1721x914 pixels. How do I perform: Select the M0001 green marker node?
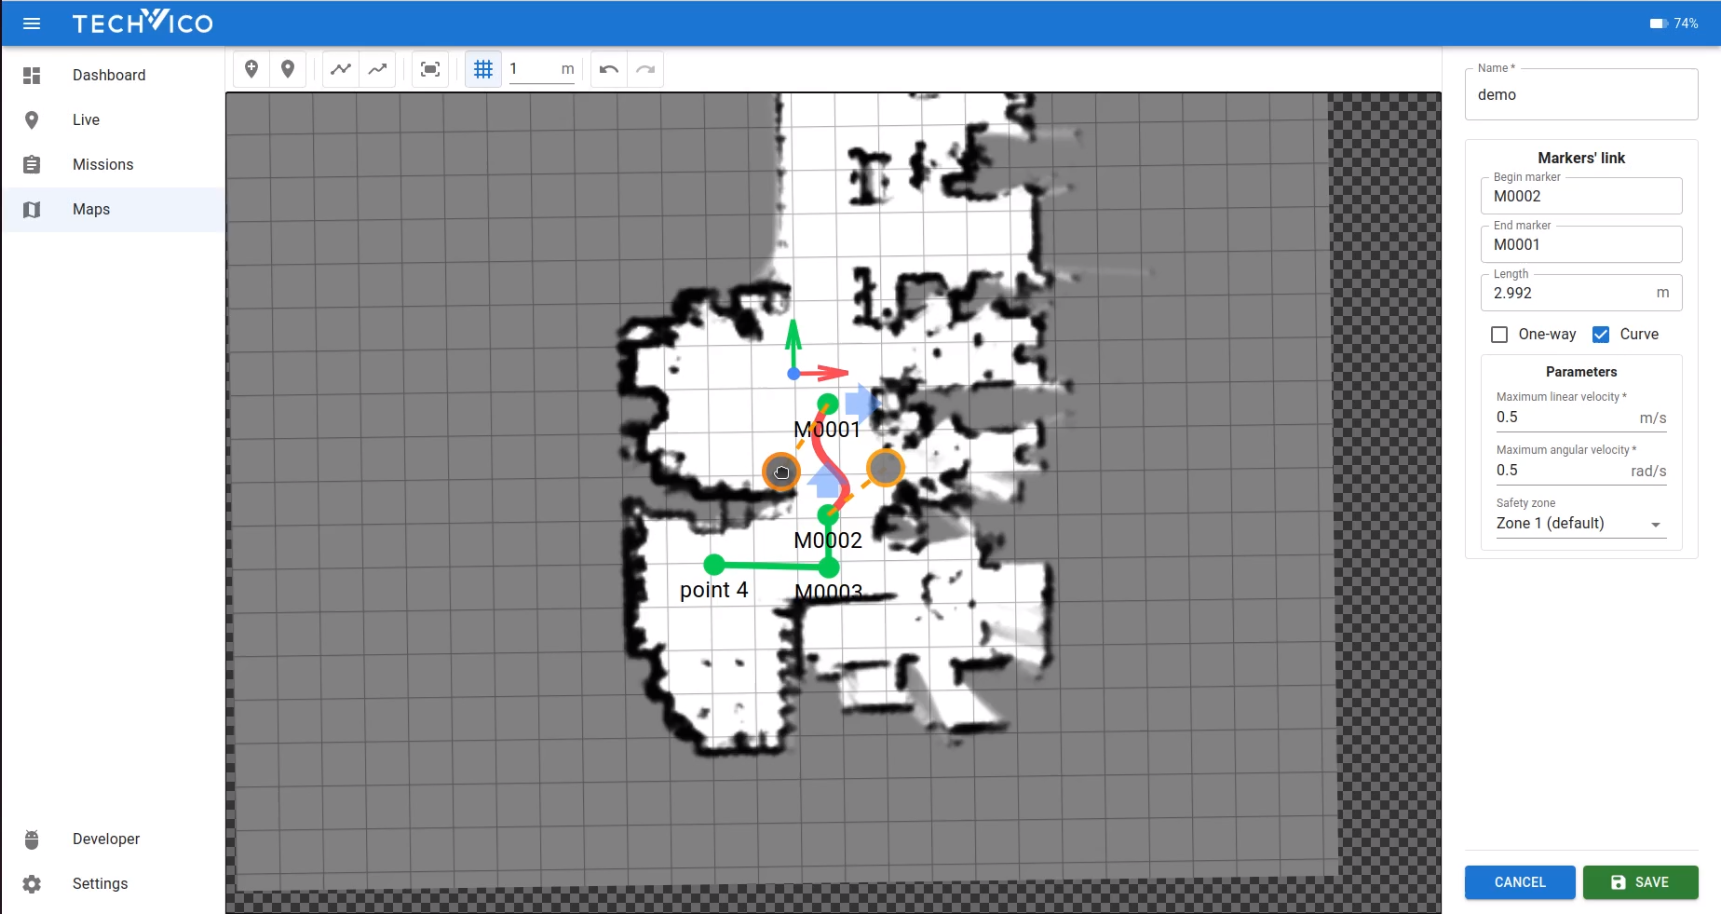828,404
